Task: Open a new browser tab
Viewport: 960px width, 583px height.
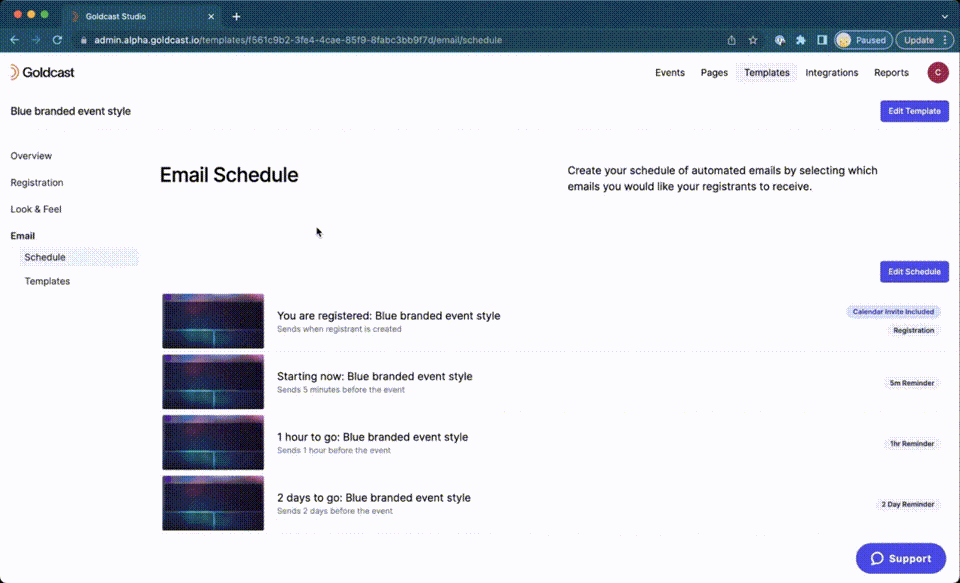Action: pos(236,17)
